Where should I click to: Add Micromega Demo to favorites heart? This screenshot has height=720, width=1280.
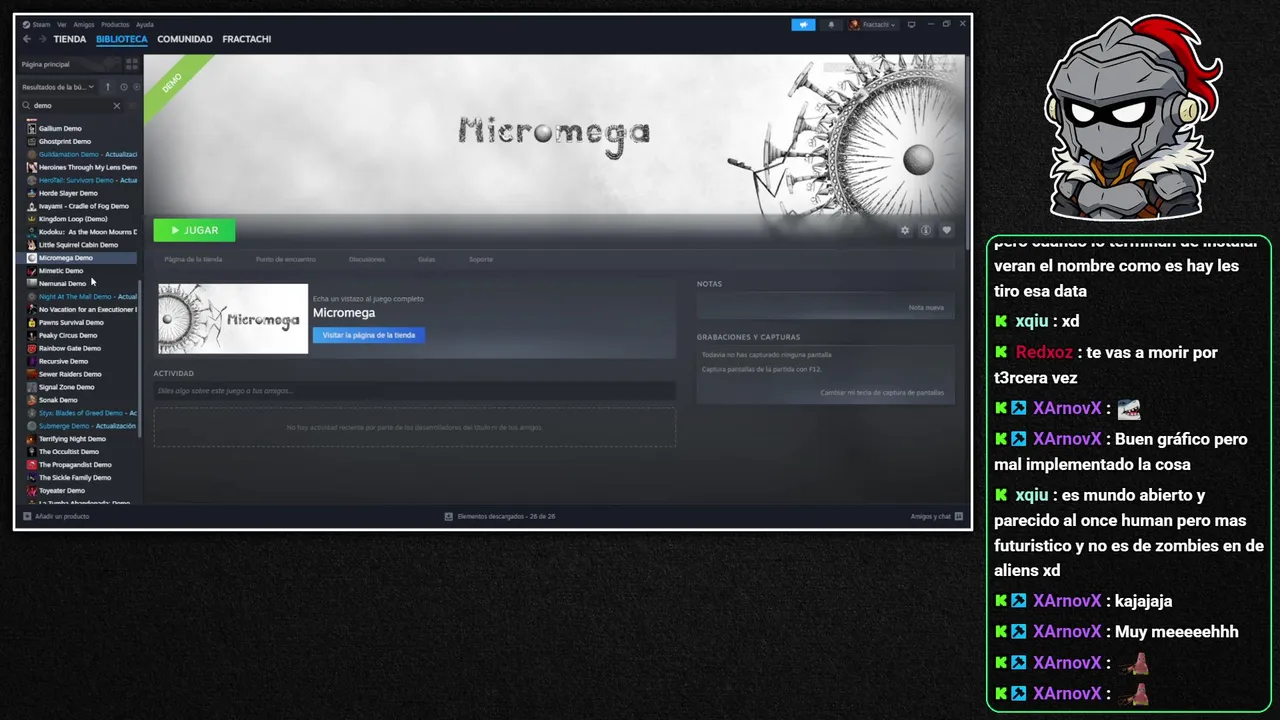pyautogui.click(x=946, y=230)
